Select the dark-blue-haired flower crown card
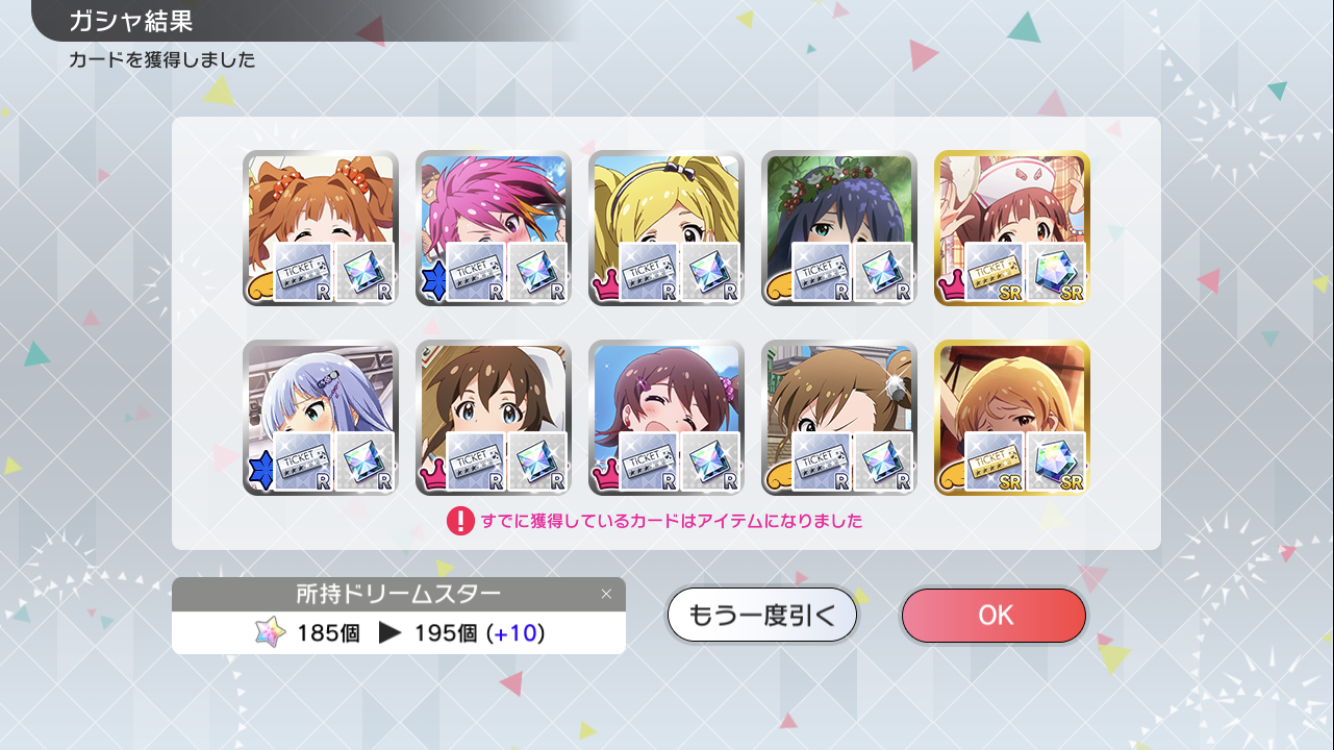Screen dimensions: 1334x750 pos(840,228)
